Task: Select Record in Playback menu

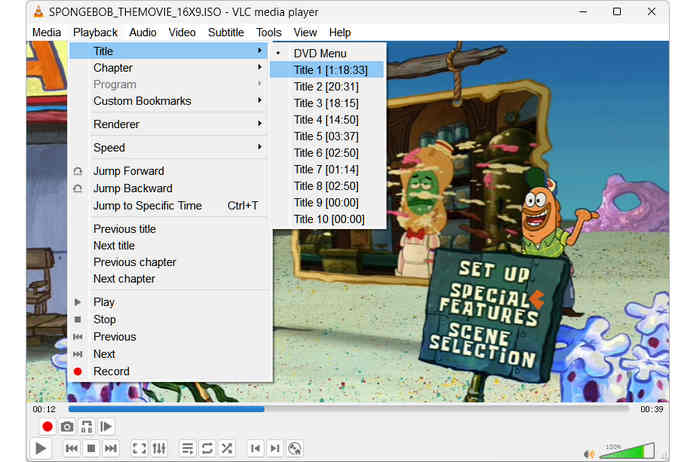Action: 169,371
